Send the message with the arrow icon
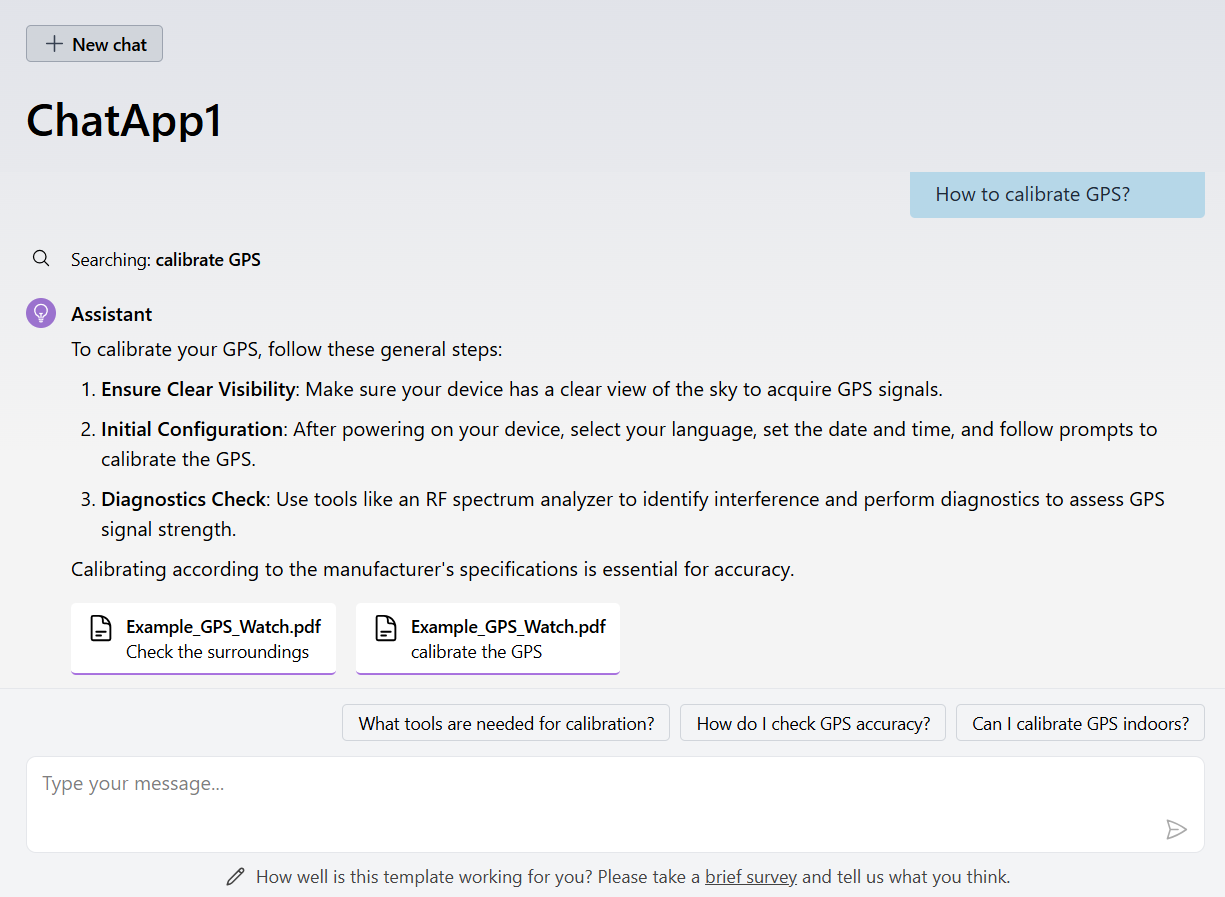This screenshot has width=1225, height=897. (1176, 829)
